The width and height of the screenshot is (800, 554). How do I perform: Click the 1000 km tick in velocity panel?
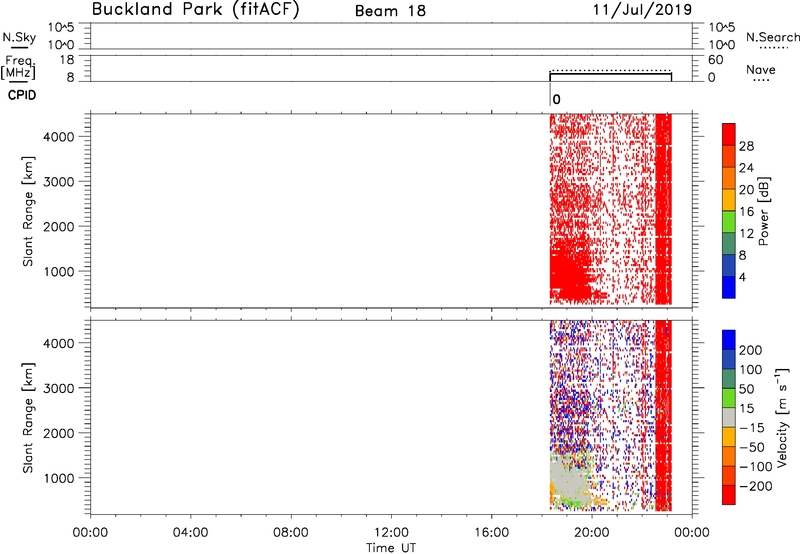(59, 478)
